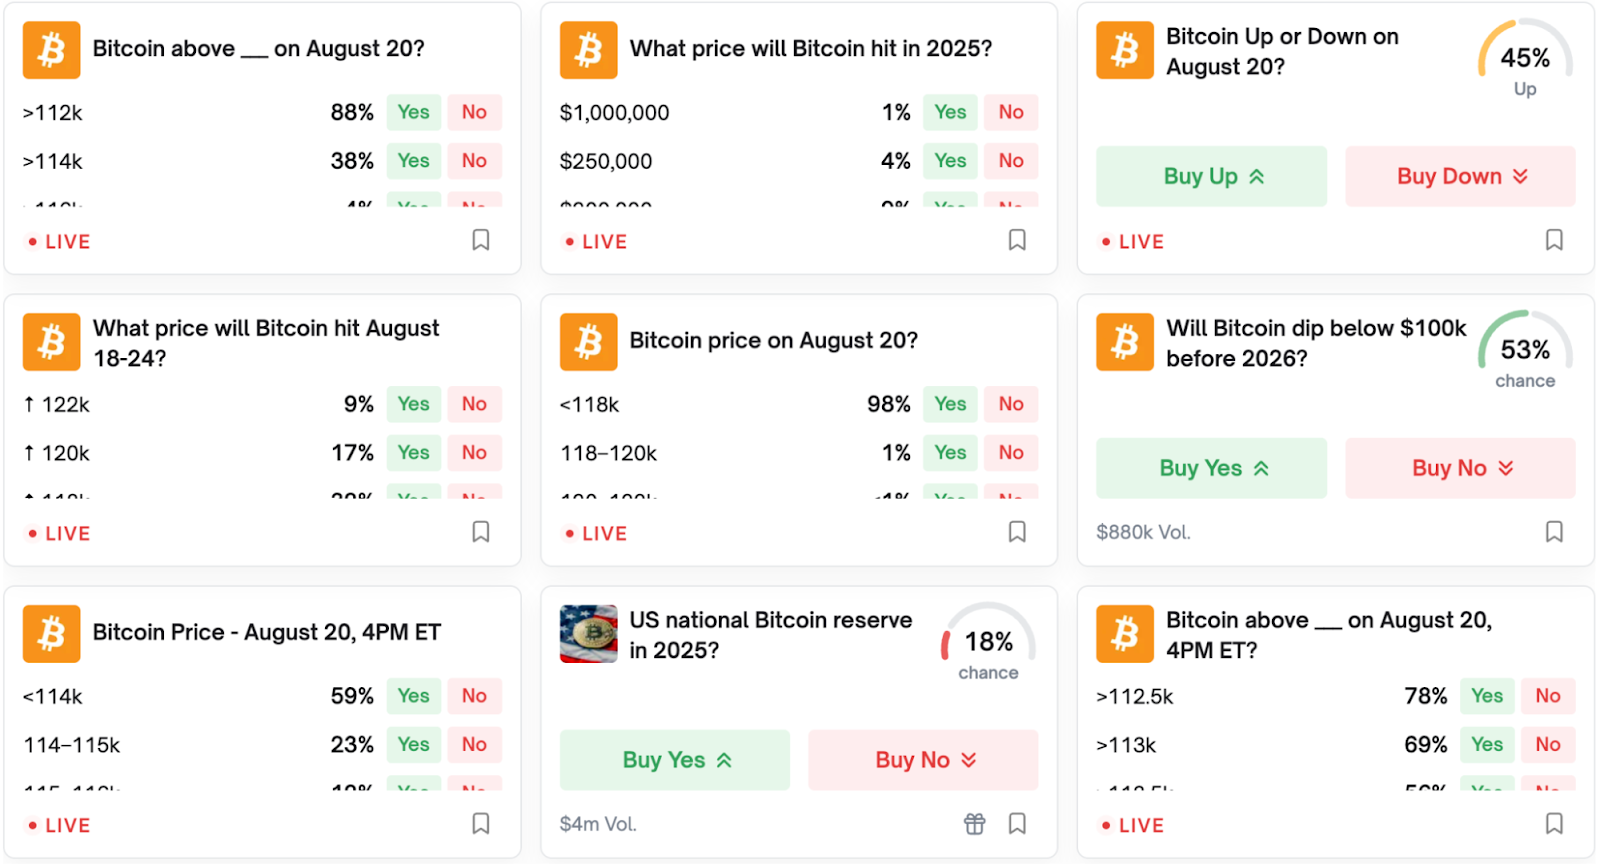Screen dimensions: 1600x864
Task: Select Yes for the "<114k" outcome
Action: coord(413,695)
